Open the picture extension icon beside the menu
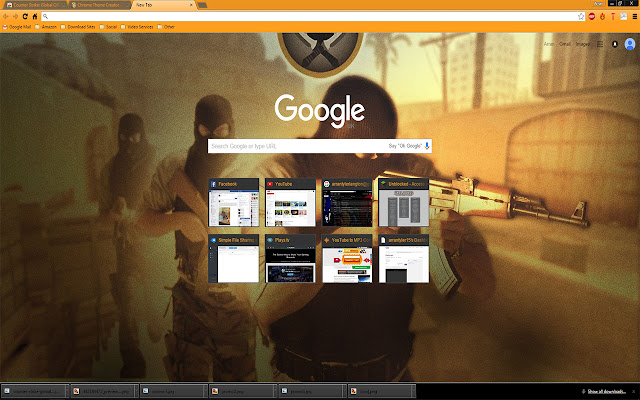This screenshot has height=400, width=640. [x=624, y=16]
